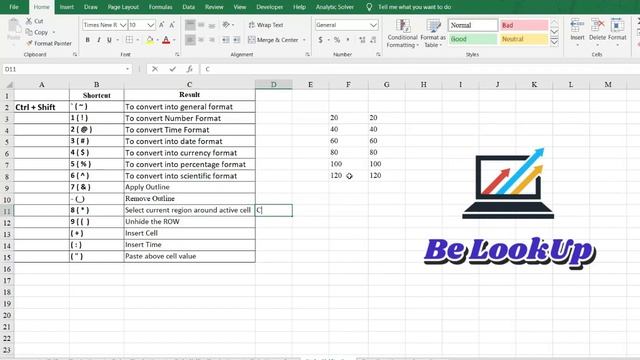Click the Insert Function fx icon
The image size is (640, 360).
[x=189, y=69]
